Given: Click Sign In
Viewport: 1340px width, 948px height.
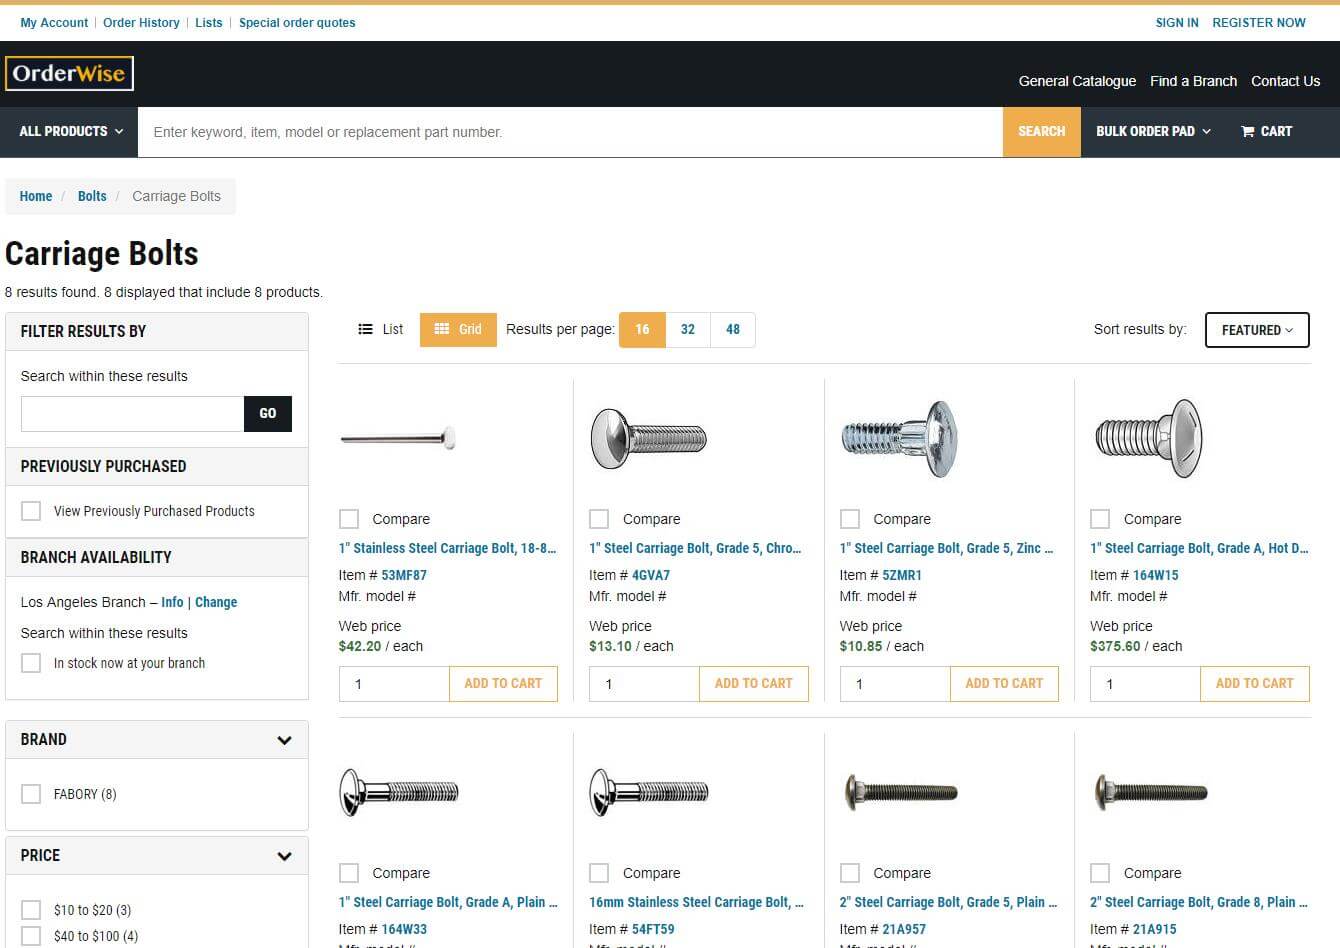Looking at the screenshot, I should click(x=1177, y=22).
